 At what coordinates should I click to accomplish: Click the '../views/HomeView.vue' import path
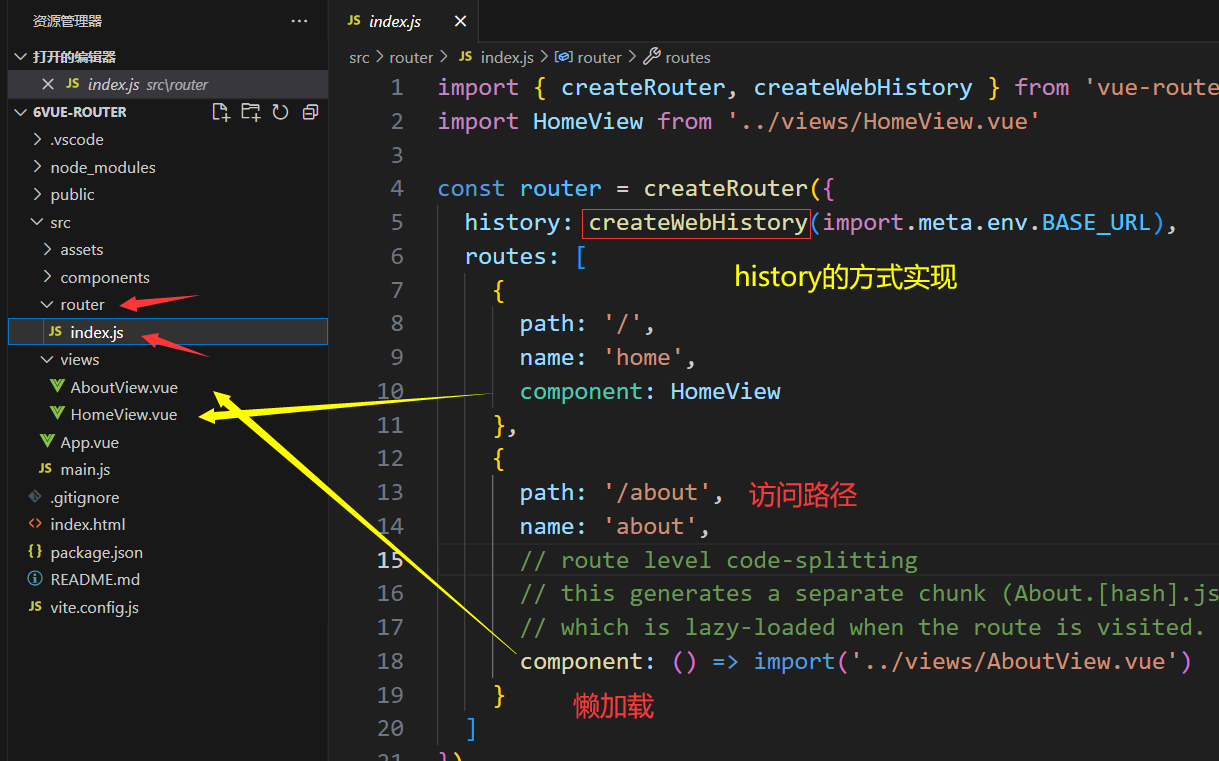click(x=884, y=121)
